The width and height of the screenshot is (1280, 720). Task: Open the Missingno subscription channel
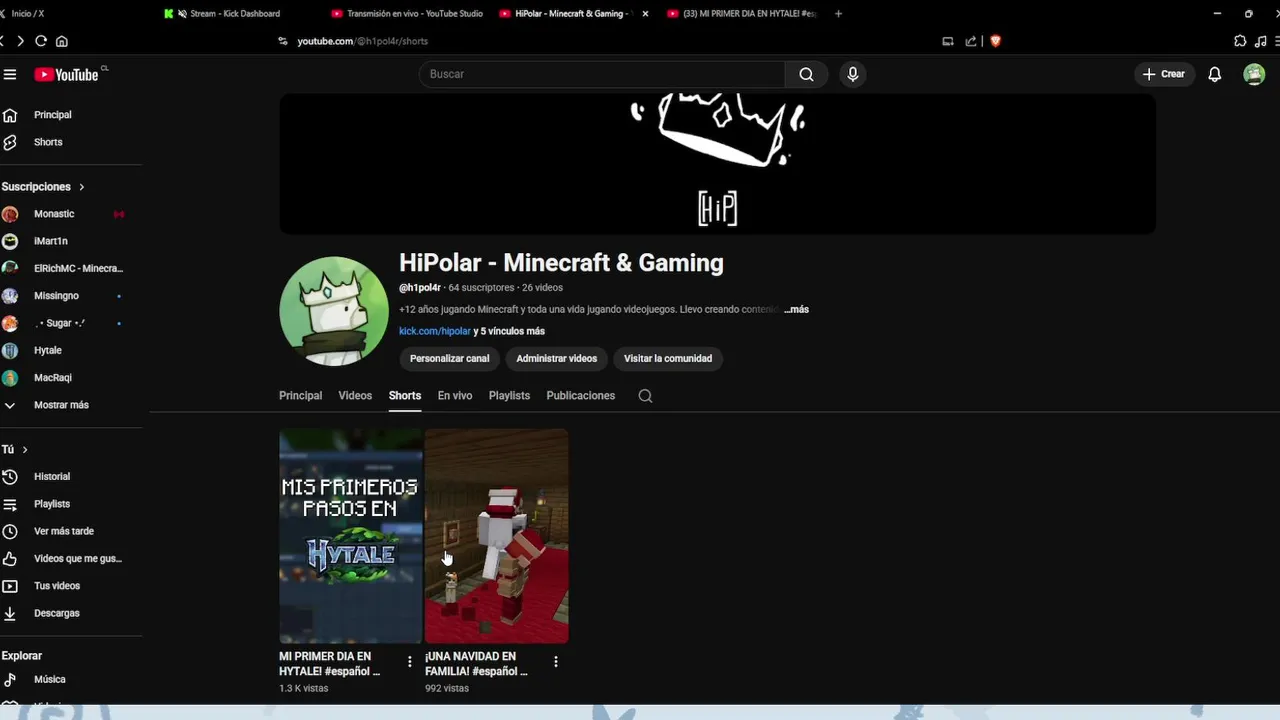[x=56, y=296]
